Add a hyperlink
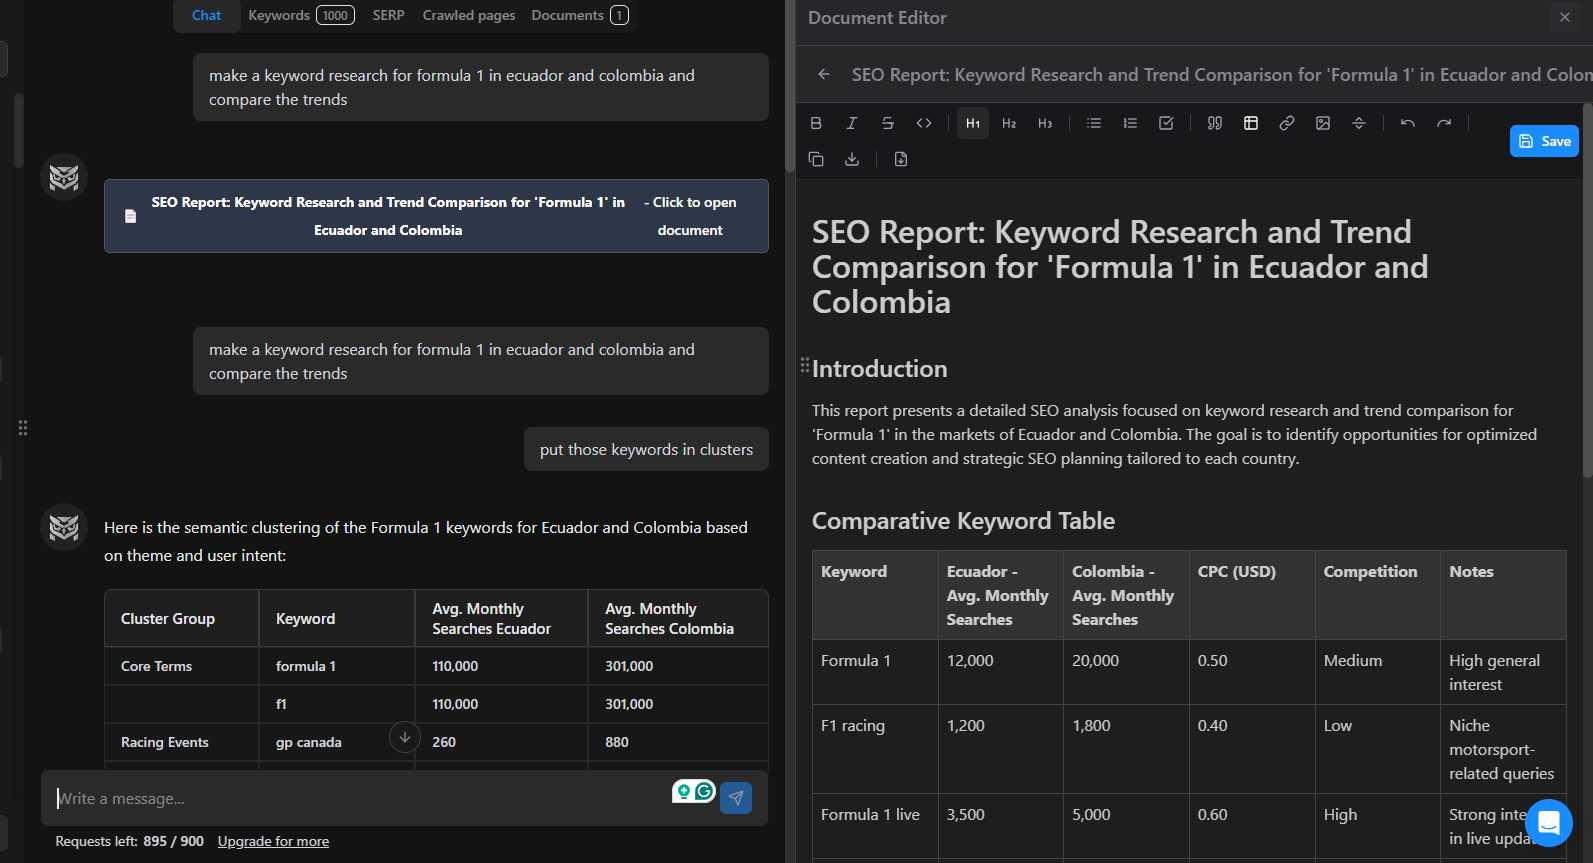The width and height of the screenshot is (1593, 863). [x=1287, y=123]
